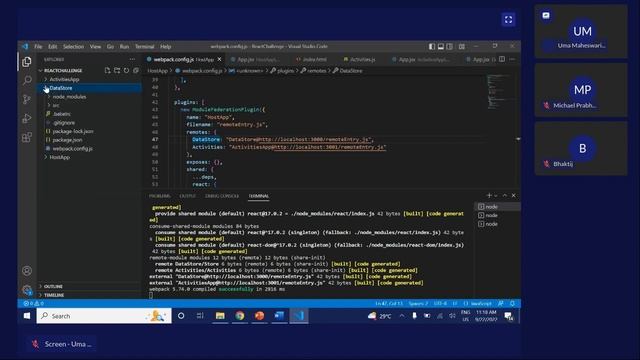Create a new terminal with plus icon
Viewport: 640px width, 360px height.
tap(489, 196)
